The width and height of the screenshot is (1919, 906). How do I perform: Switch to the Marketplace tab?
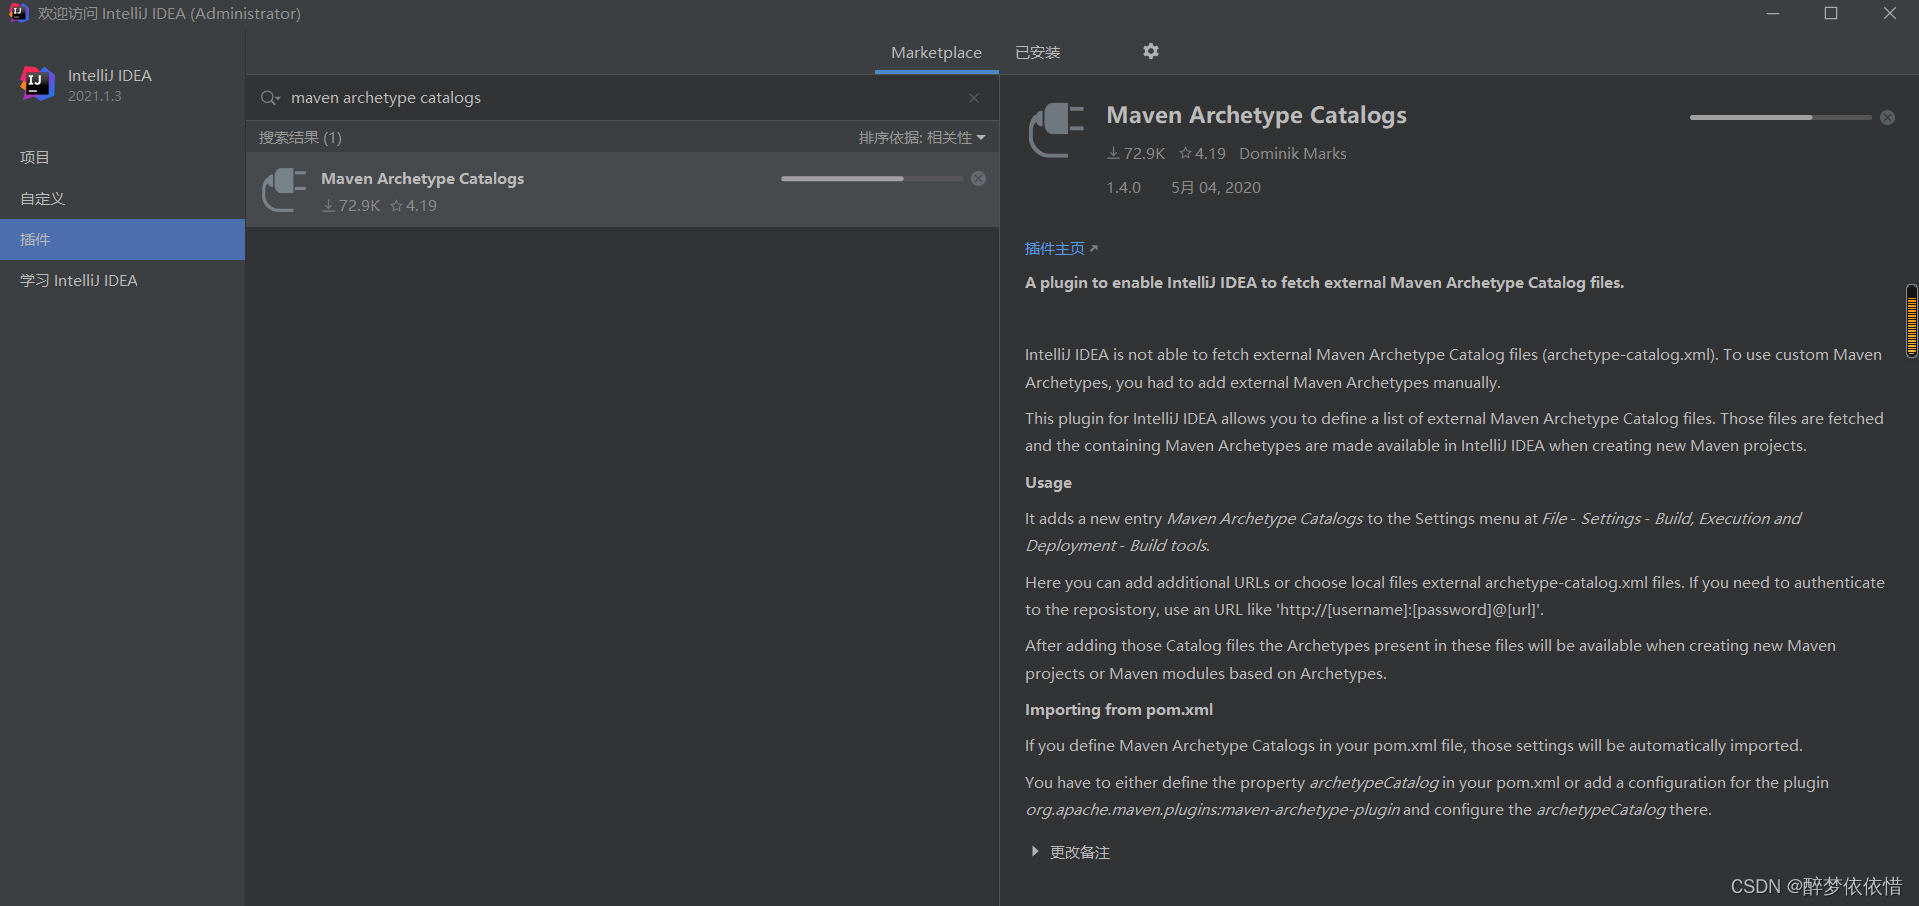(936, 52)
